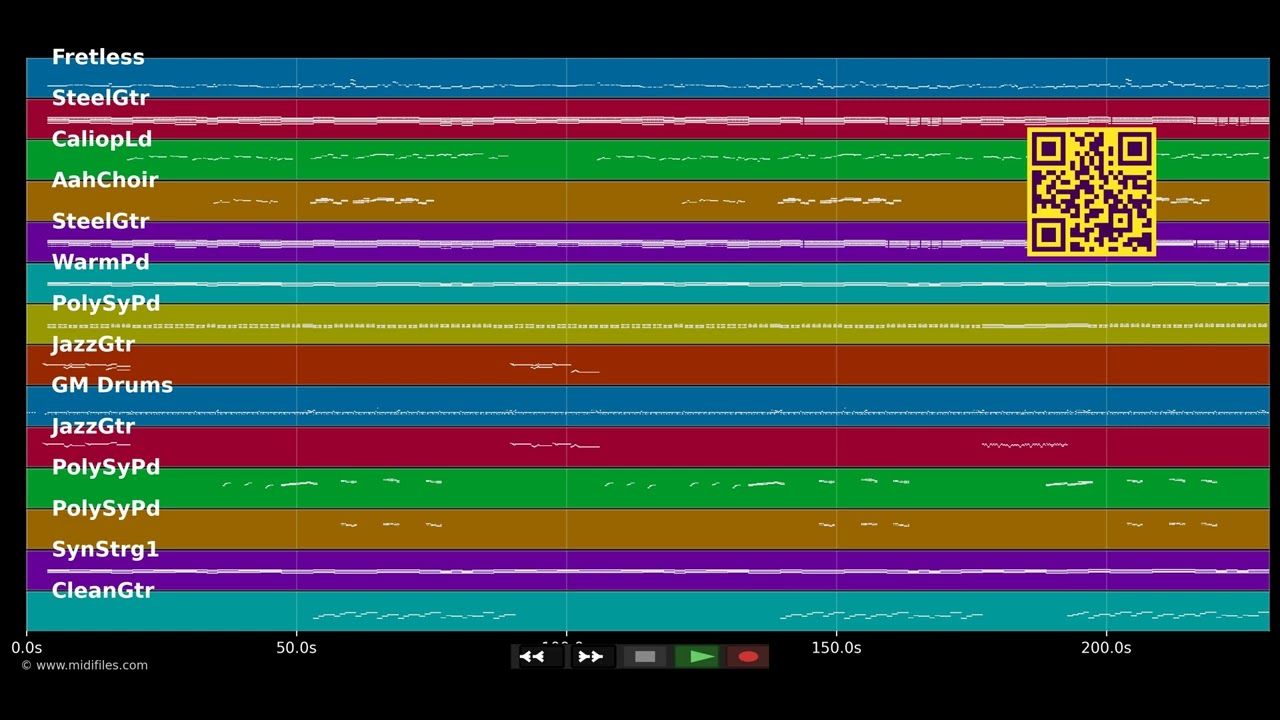
Task: Stop playback with the gray square button
Action: click(x=645, y=657)
